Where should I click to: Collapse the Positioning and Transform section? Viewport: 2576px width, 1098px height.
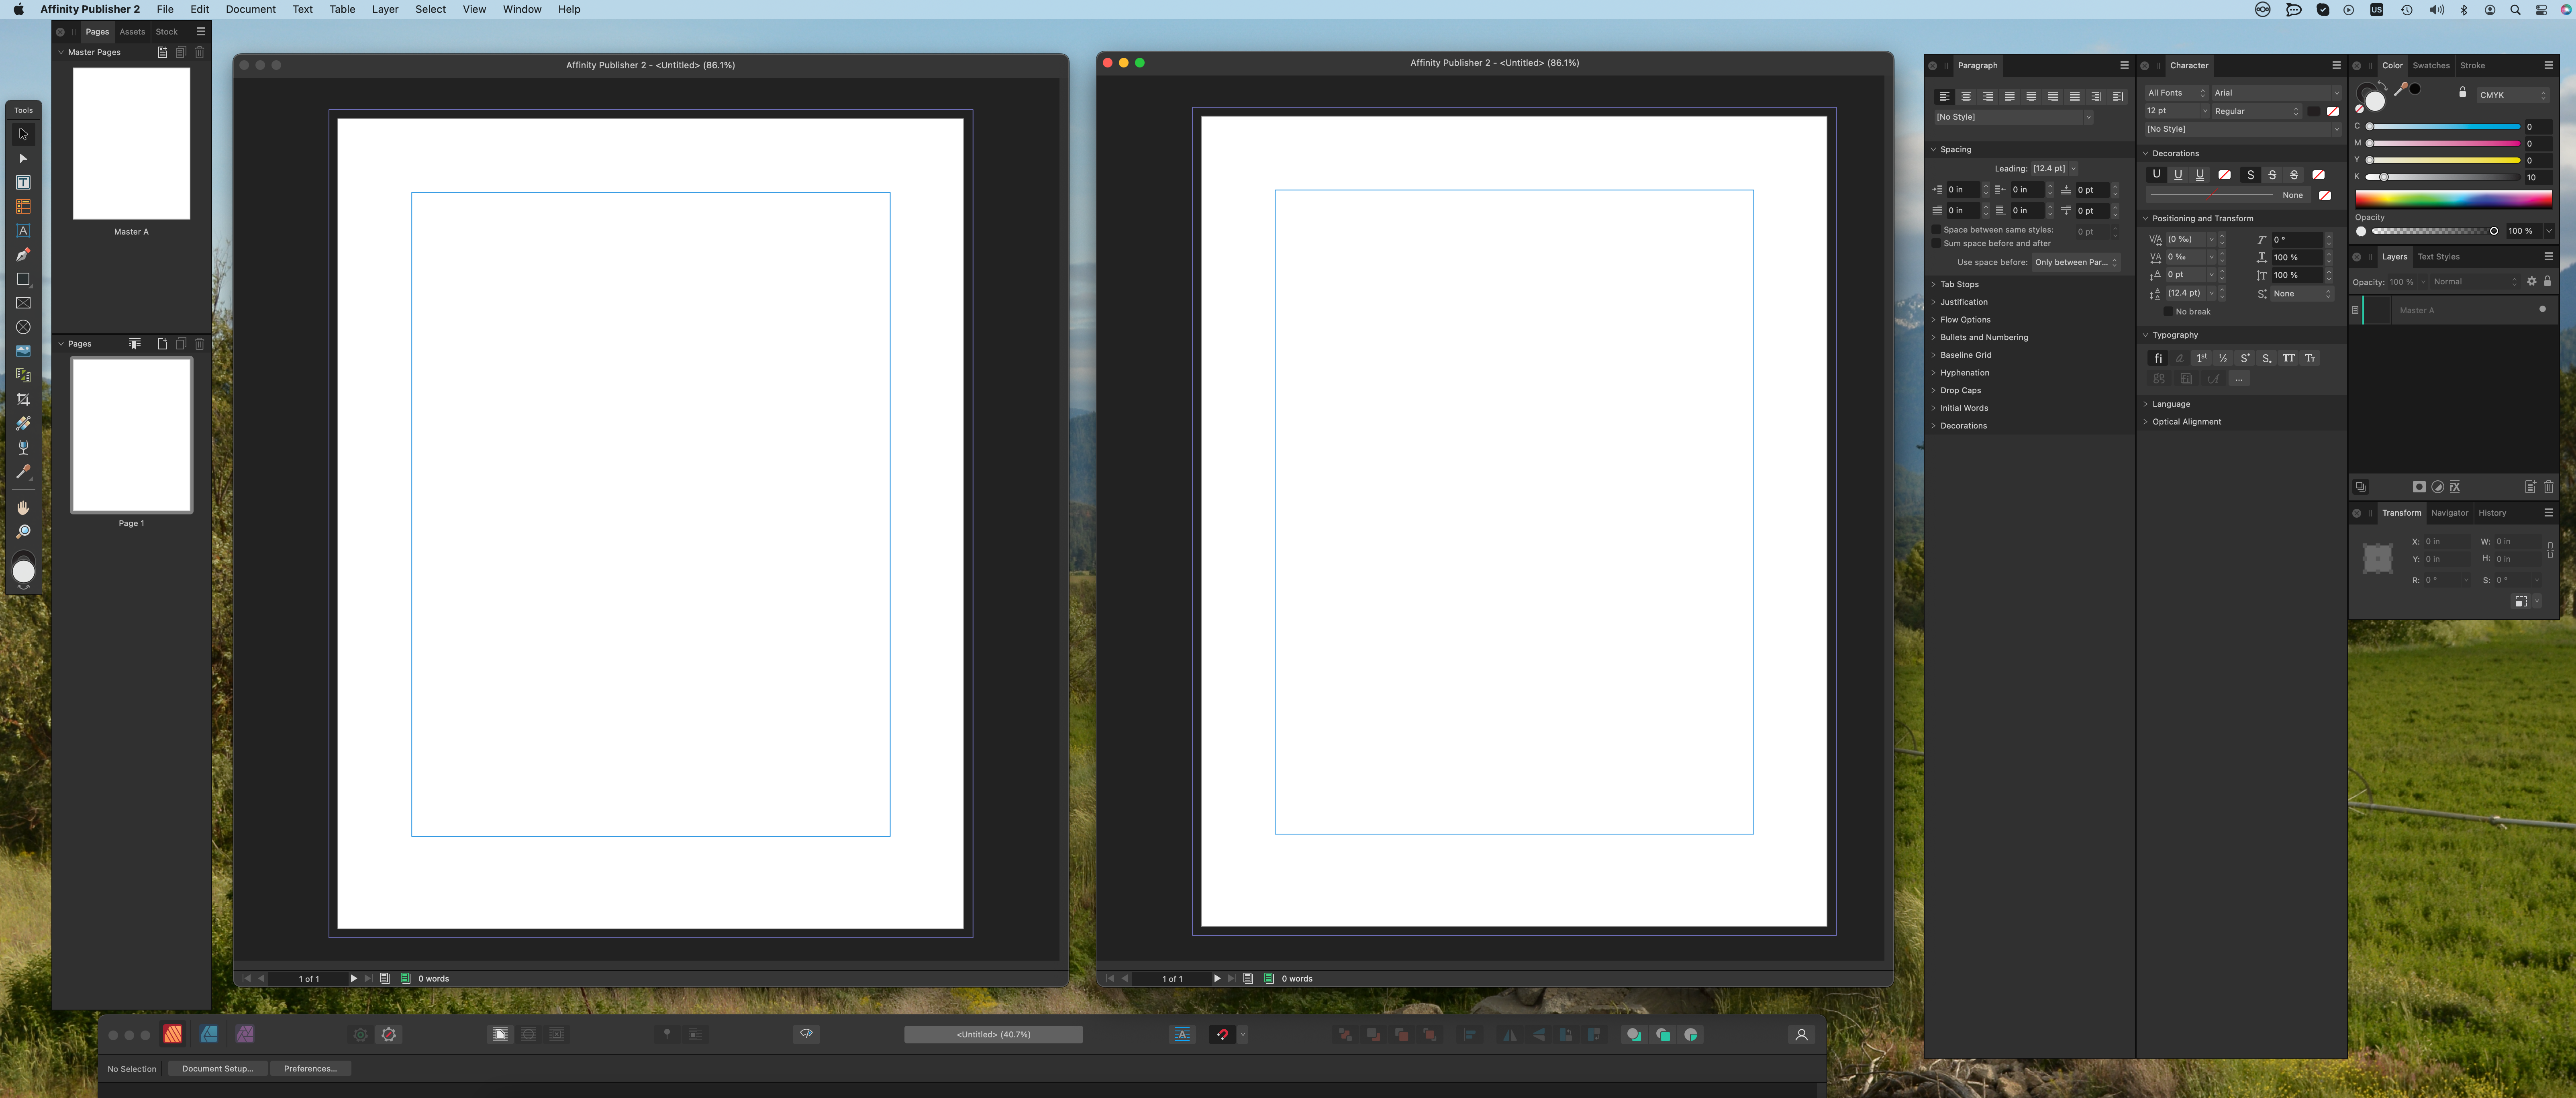click(x=2202, y=218)
